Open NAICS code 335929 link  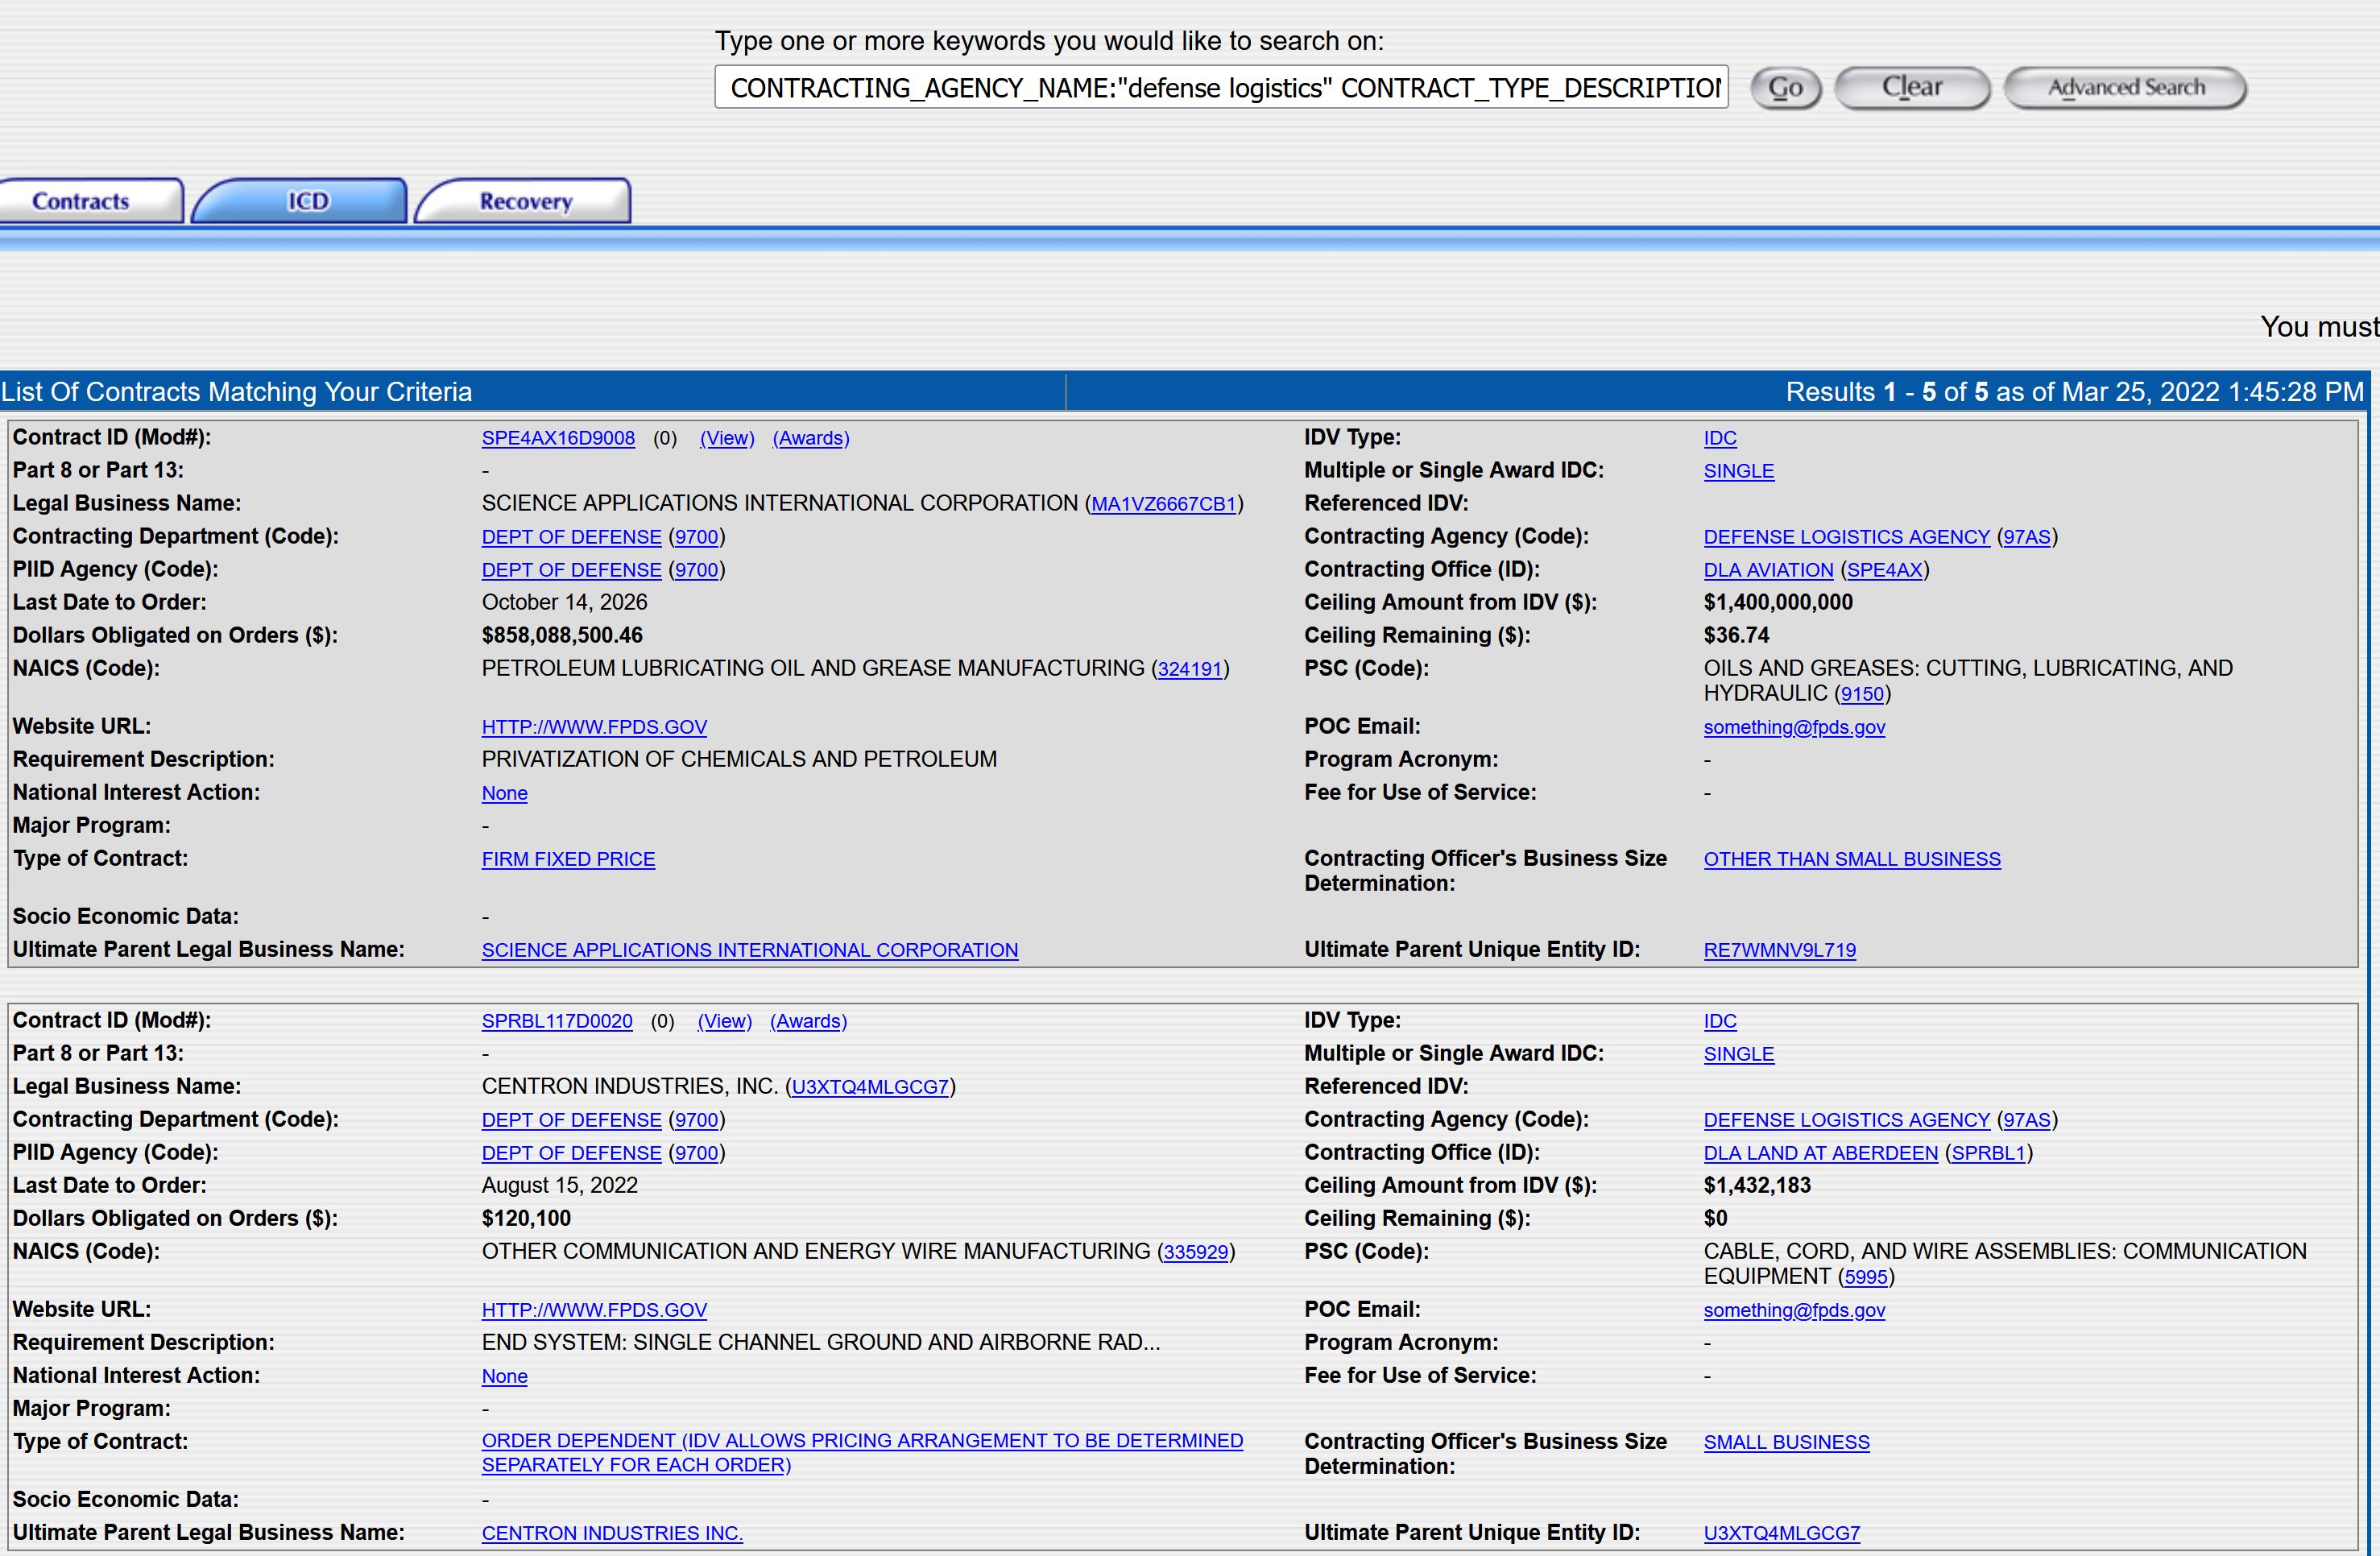coord(1196,1252)
